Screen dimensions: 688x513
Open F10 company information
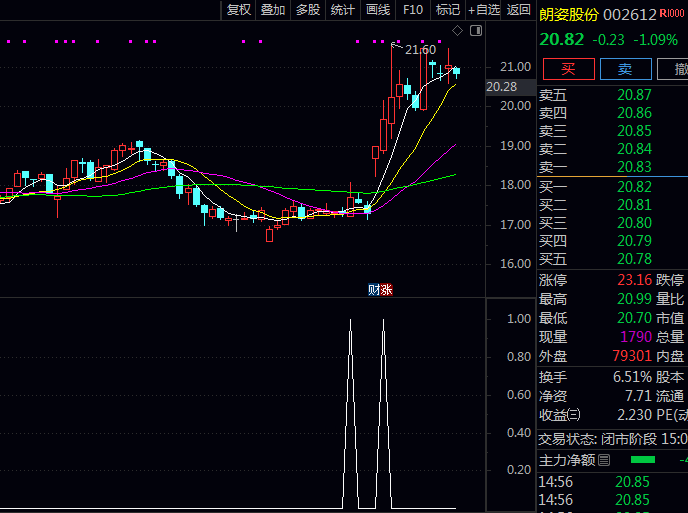pos(413,10)
